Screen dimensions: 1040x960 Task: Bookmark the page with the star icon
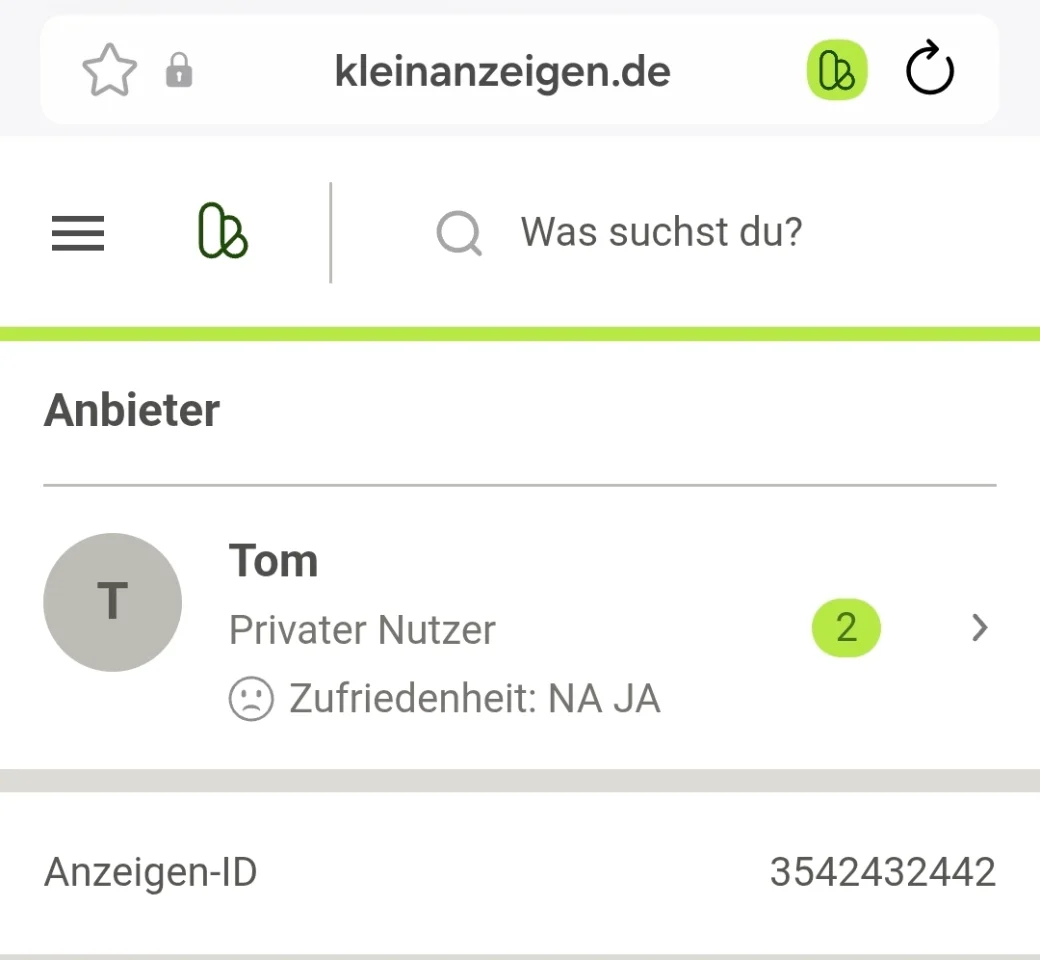point(109,70)
